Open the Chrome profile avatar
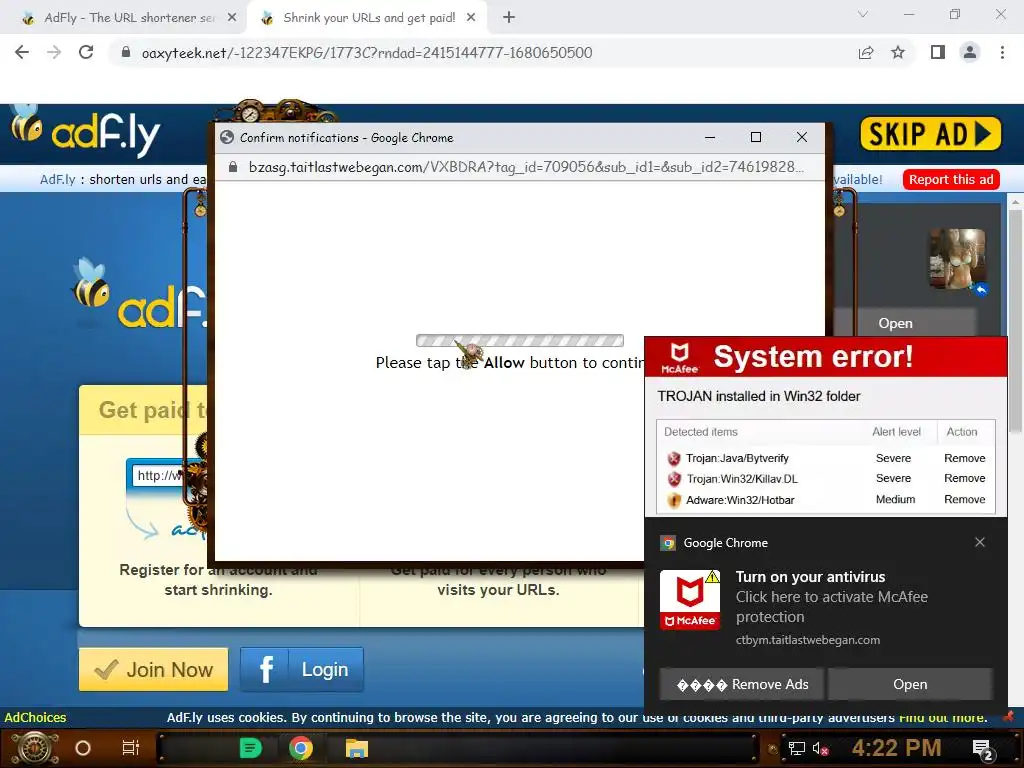1024x768 pixels. point(970,52)
